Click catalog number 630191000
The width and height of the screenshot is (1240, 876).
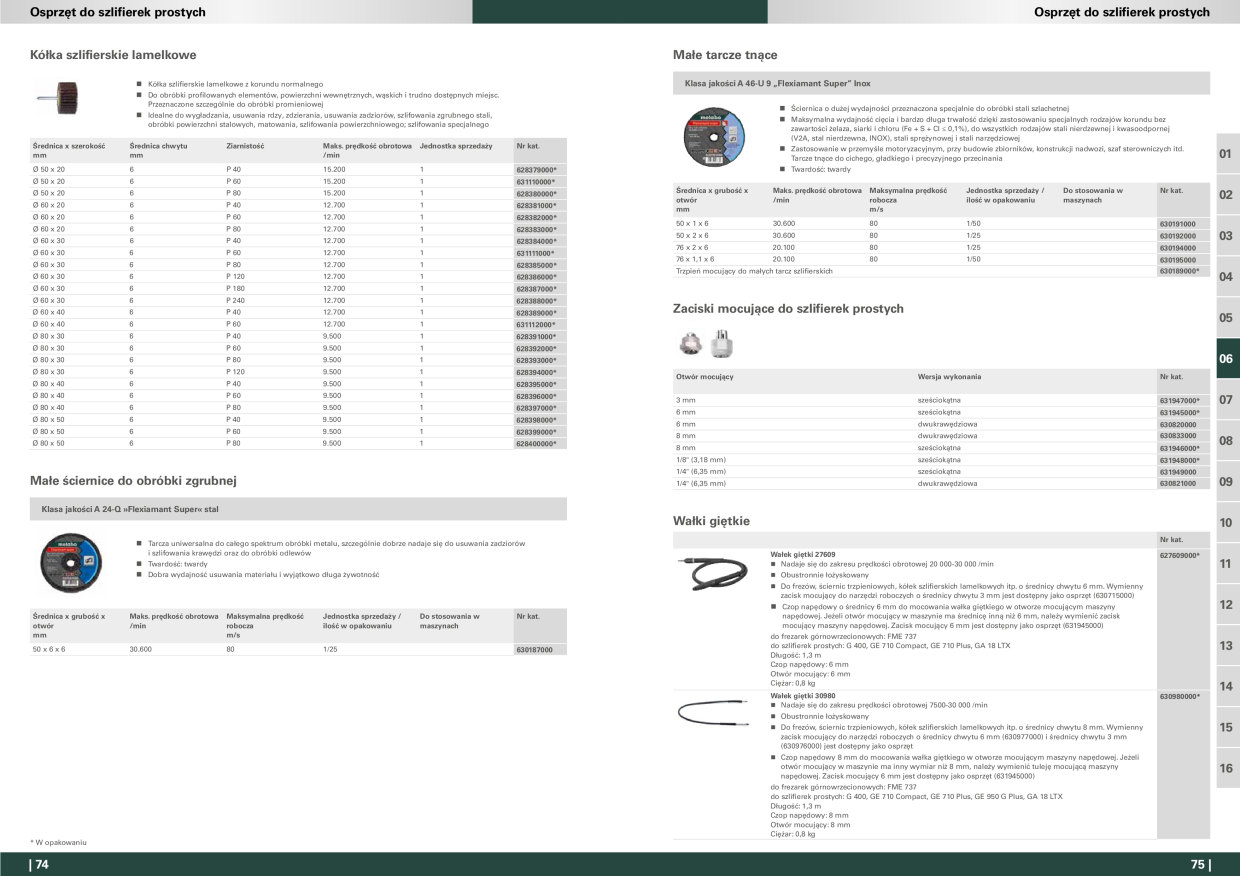[1178, 223]
